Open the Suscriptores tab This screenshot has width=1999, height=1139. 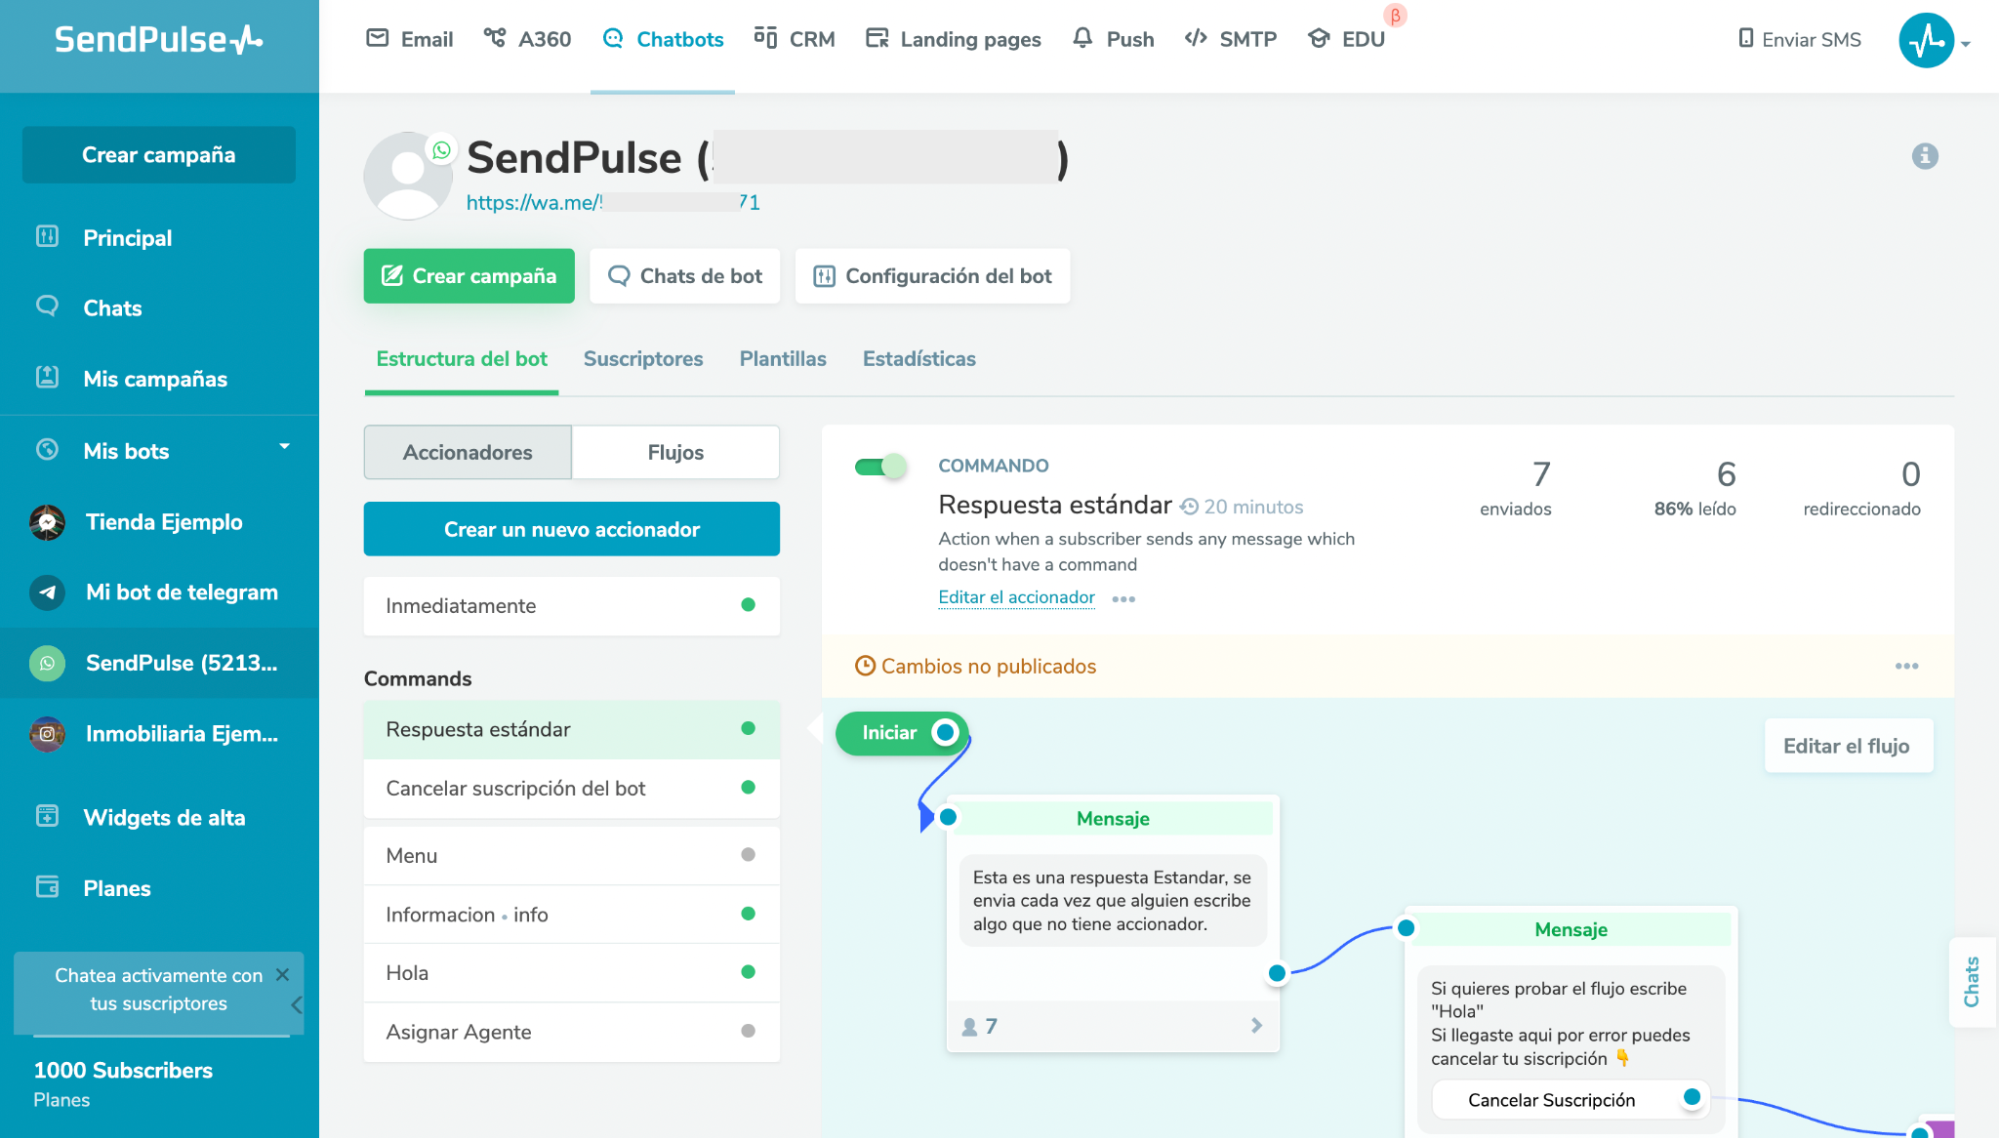point(643,359)
